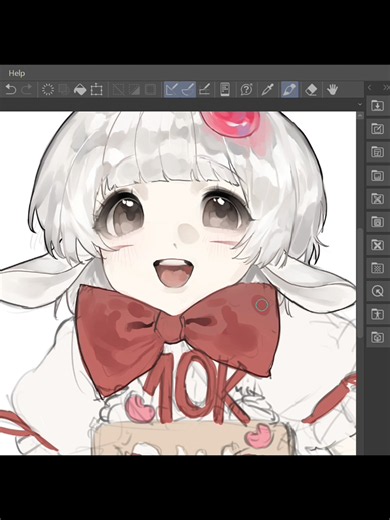Image resolution: width=390 pixels, height=520 pixels.
Task: Click the Quick Access circle arrow icon
Action: tap(377, 291)
